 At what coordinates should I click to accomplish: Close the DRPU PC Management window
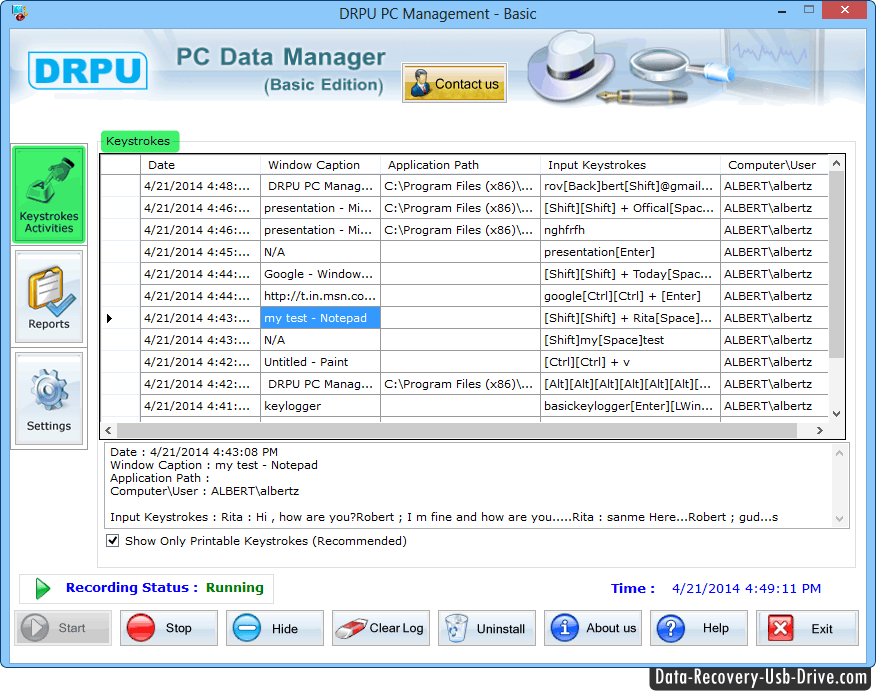point(845,9)
